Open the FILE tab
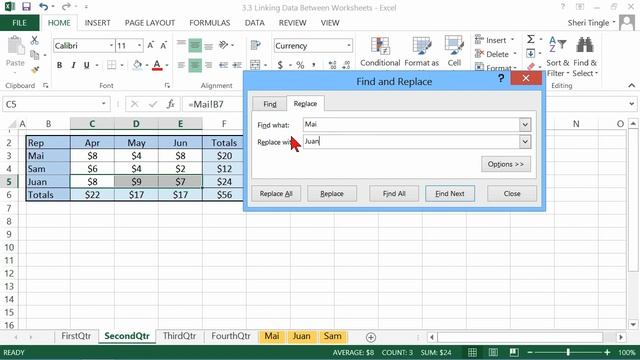Viewport: 640px width, 360px height. (19, 23)
